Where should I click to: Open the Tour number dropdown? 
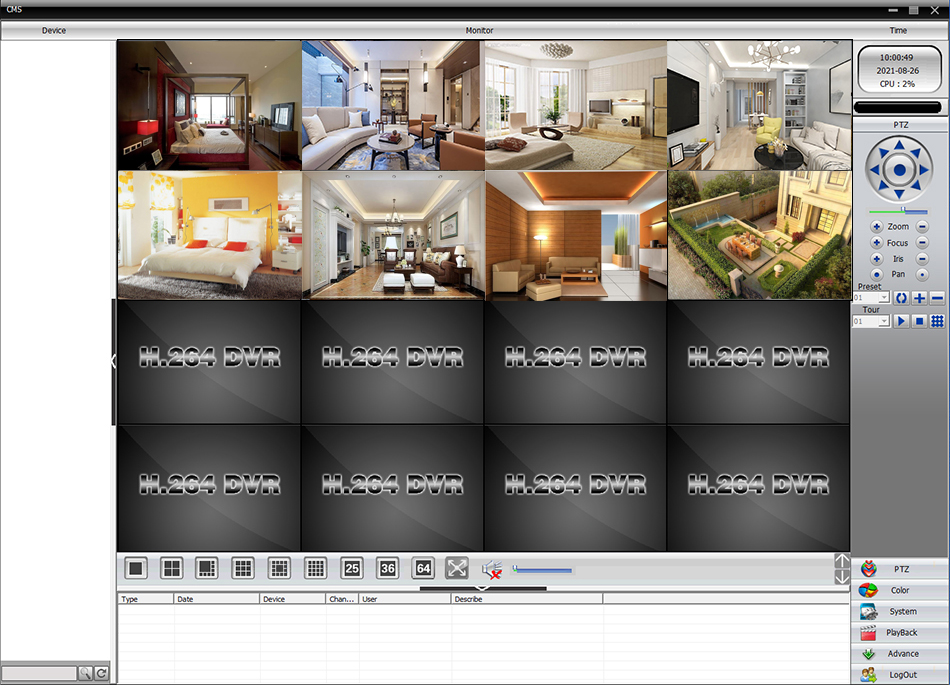(x=884, y=321)
